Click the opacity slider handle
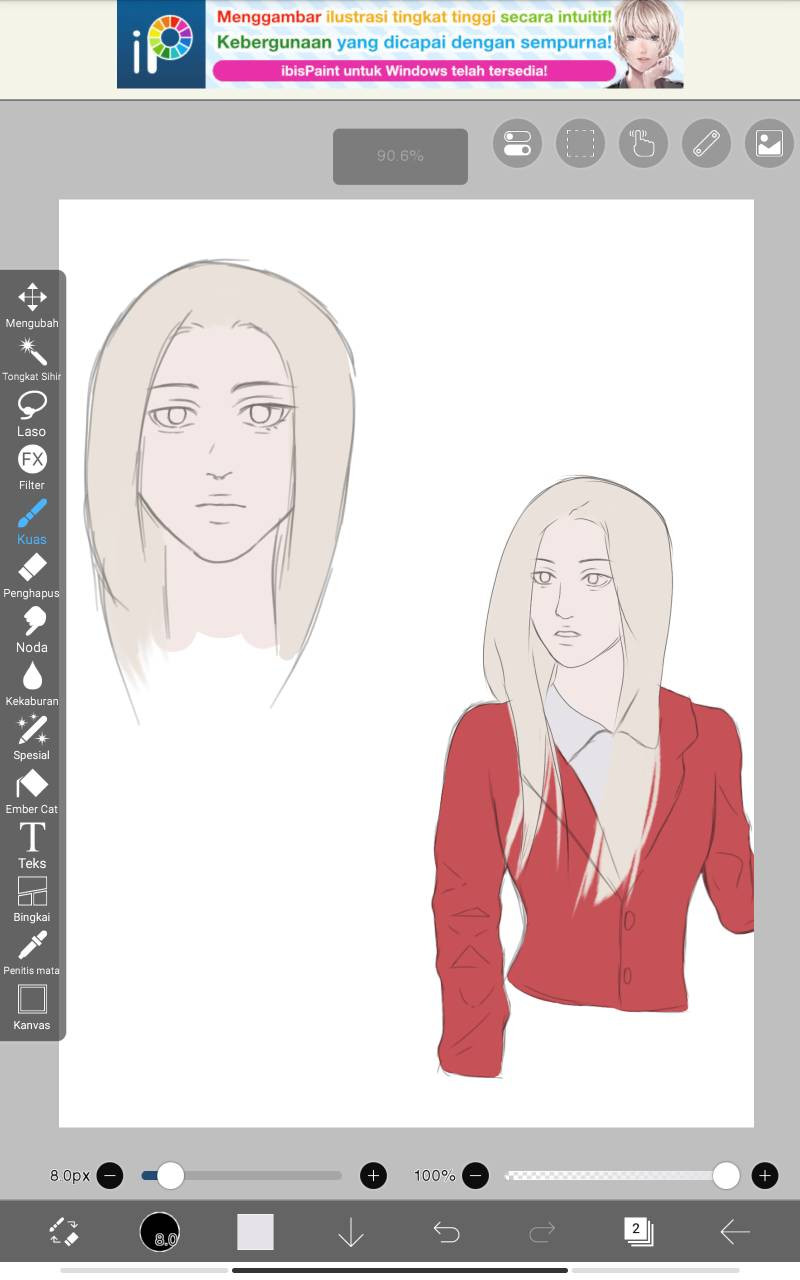The height and width of the screenshot is (1280, 800). [x=726, y=1175]
